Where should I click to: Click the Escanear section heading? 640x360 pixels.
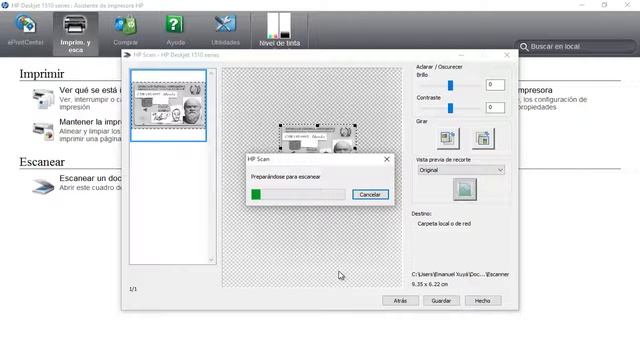click(x=42, y=162)
